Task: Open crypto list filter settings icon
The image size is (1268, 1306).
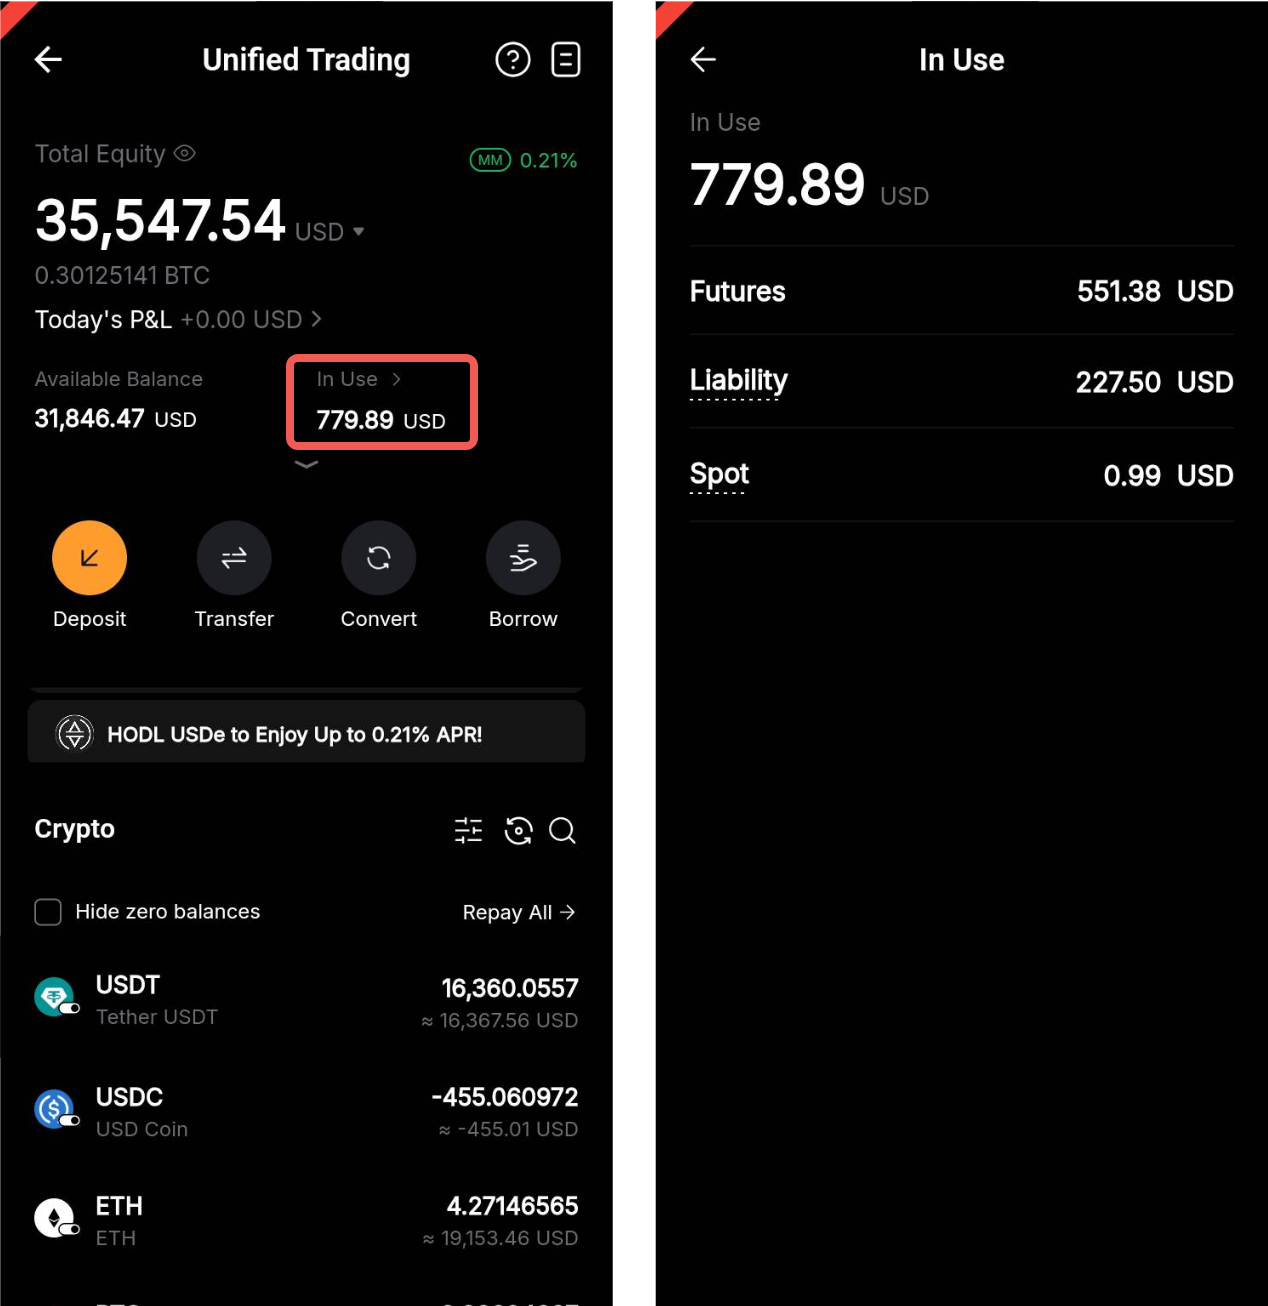Action: [x=468, y=830]
